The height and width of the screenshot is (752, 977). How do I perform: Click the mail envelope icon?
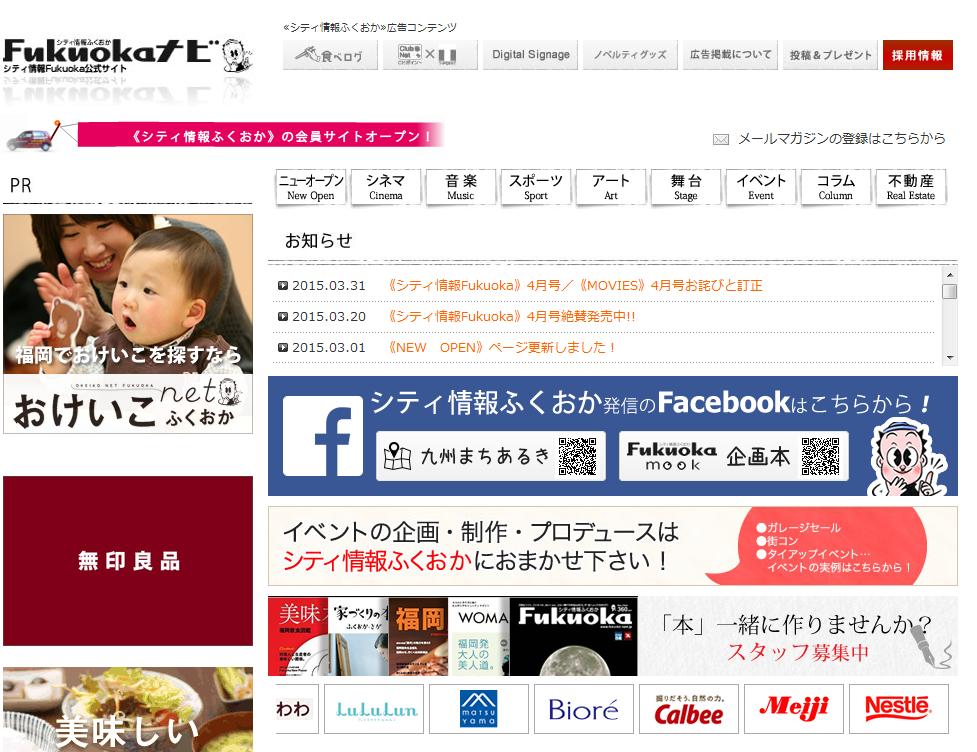tap(721, 140)
